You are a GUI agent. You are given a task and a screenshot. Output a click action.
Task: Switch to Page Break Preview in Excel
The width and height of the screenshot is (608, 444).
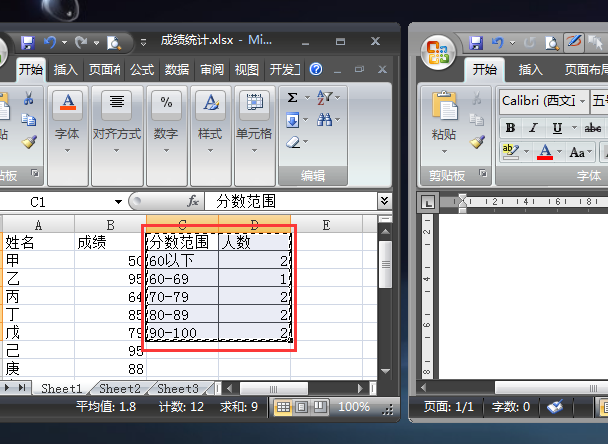320,407
